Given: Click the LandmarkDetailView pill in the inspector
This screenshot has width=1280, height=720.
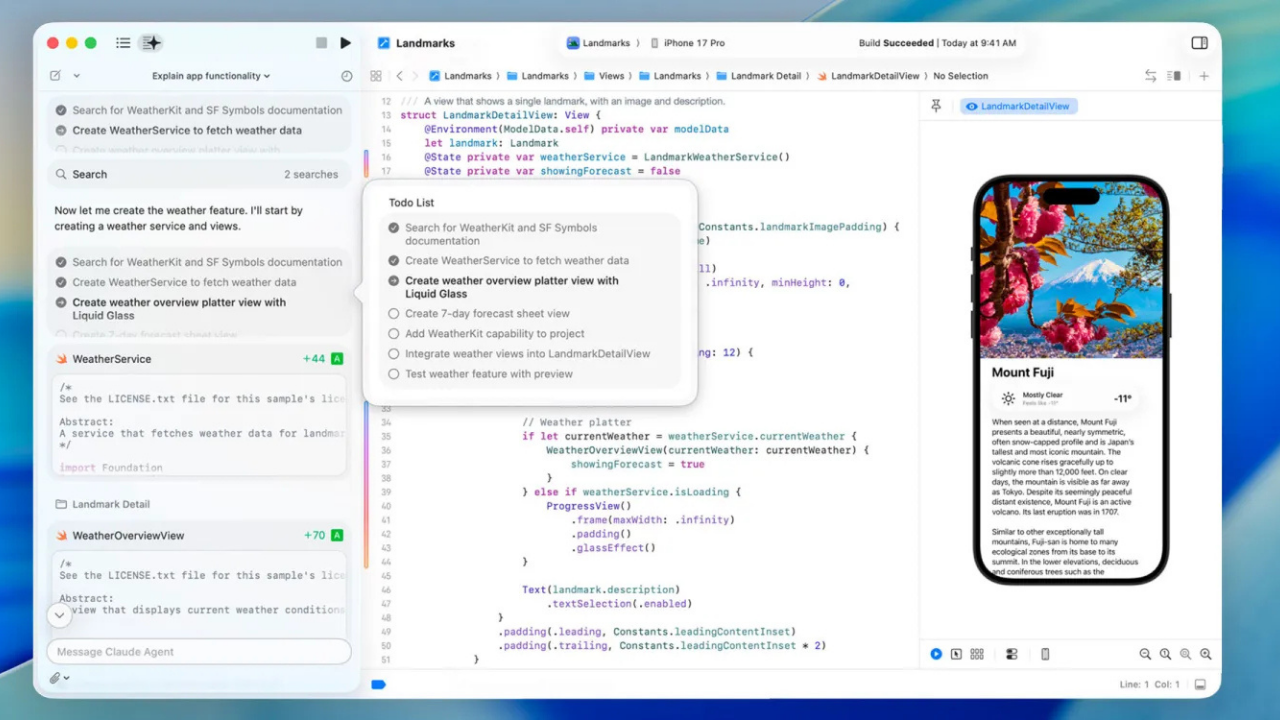Looking at the screenshot, I should (1018, 105).
